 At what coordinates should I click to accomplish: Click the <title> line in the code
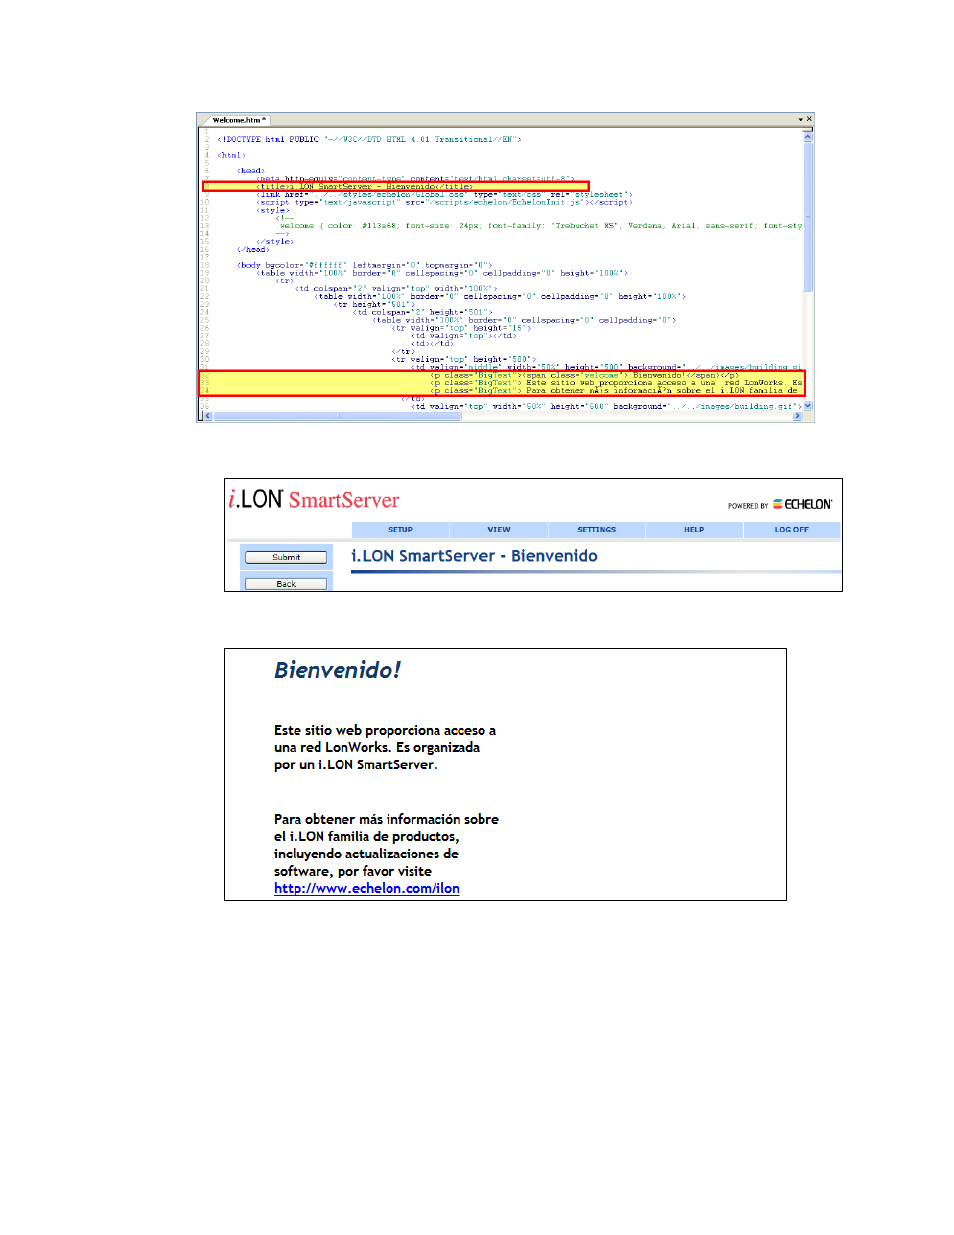pos(365,187)
